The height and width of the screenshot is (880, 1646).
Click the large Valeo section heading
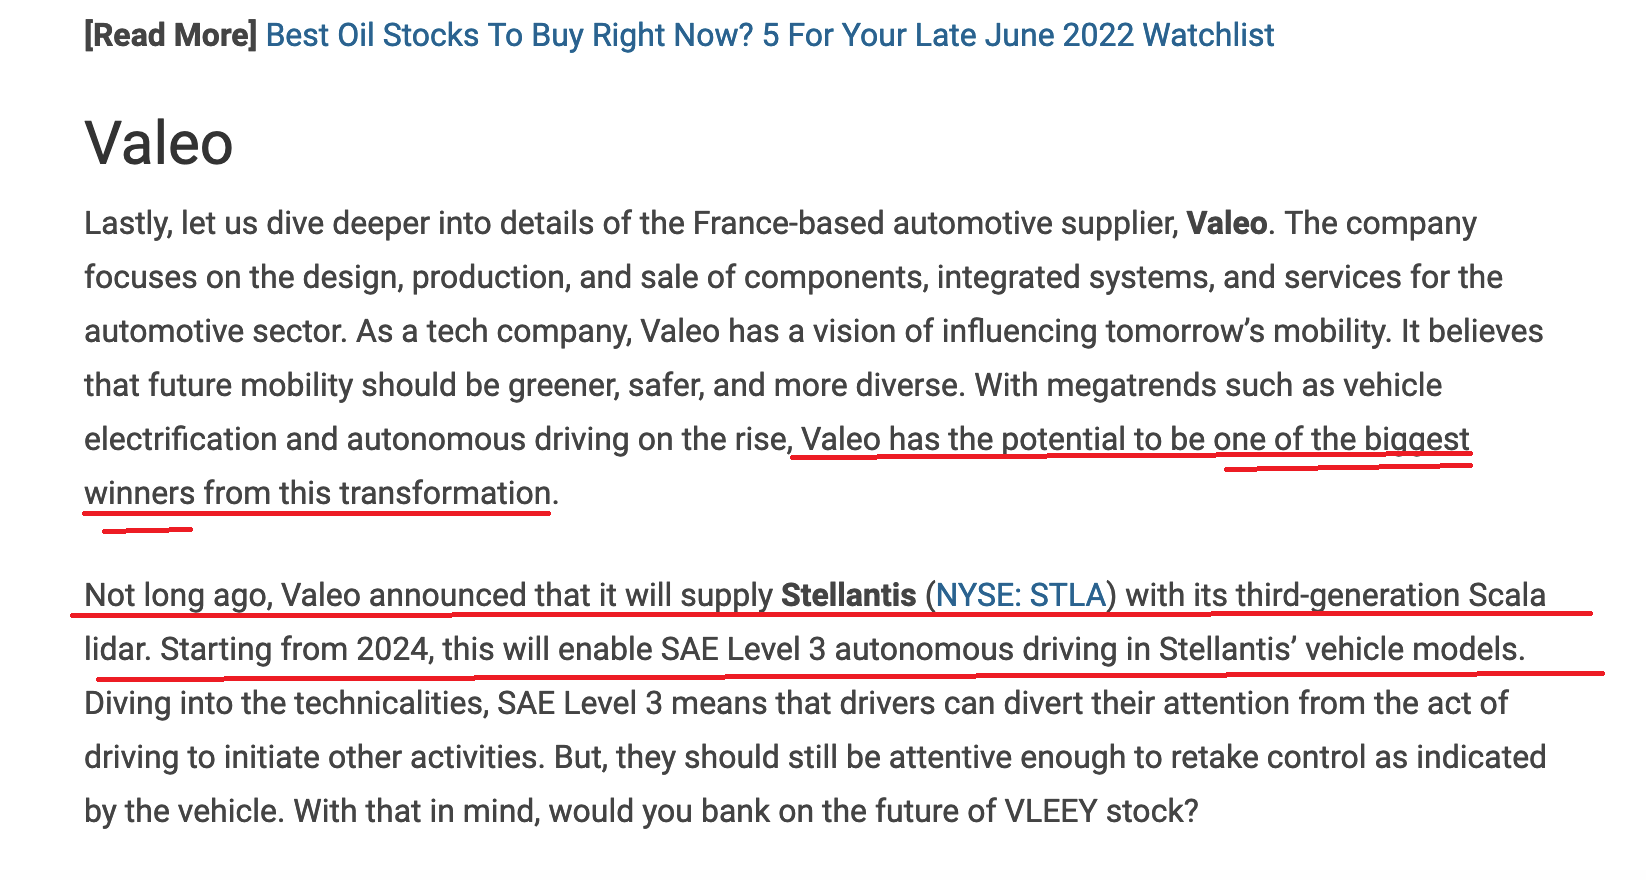pos(159,143)
